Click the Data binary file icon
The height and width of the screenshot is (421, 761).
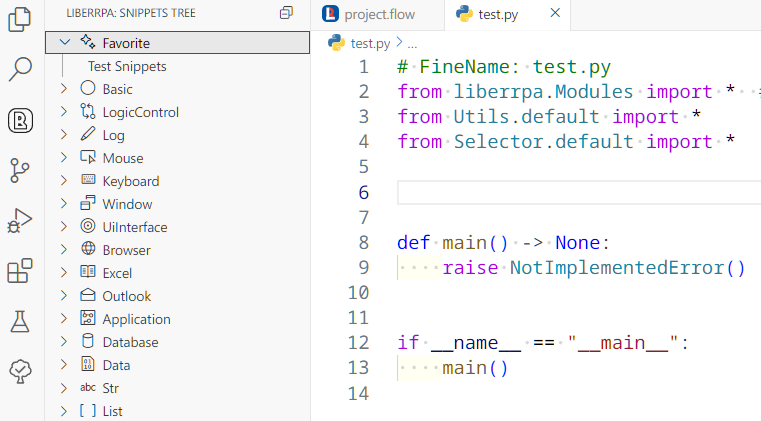88,364
